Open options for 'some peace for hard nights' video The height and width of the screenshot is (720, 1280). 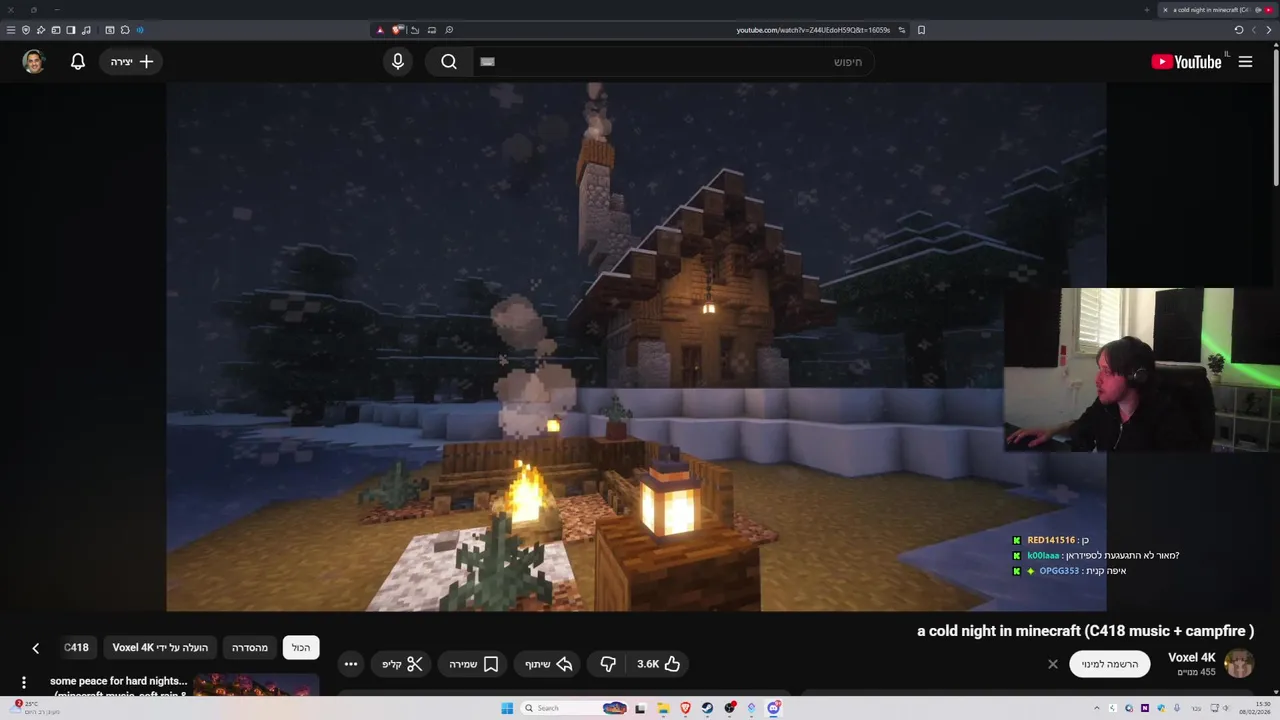(24, 683)
